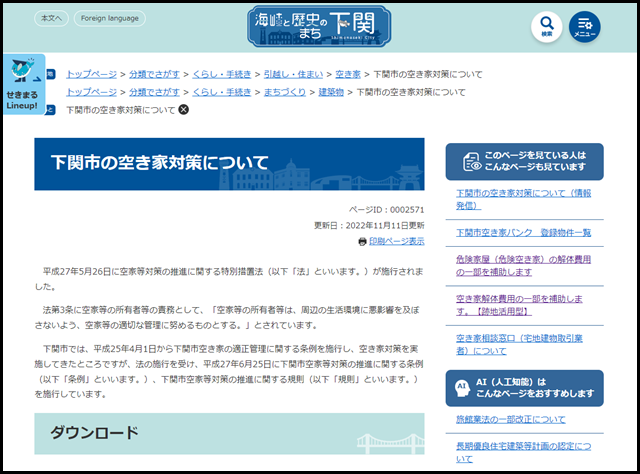The width and height of the screenshot is (640, 474).
Task: Open くらし・手続き in first breadcrumb row
Action: (x=222, y=74)
